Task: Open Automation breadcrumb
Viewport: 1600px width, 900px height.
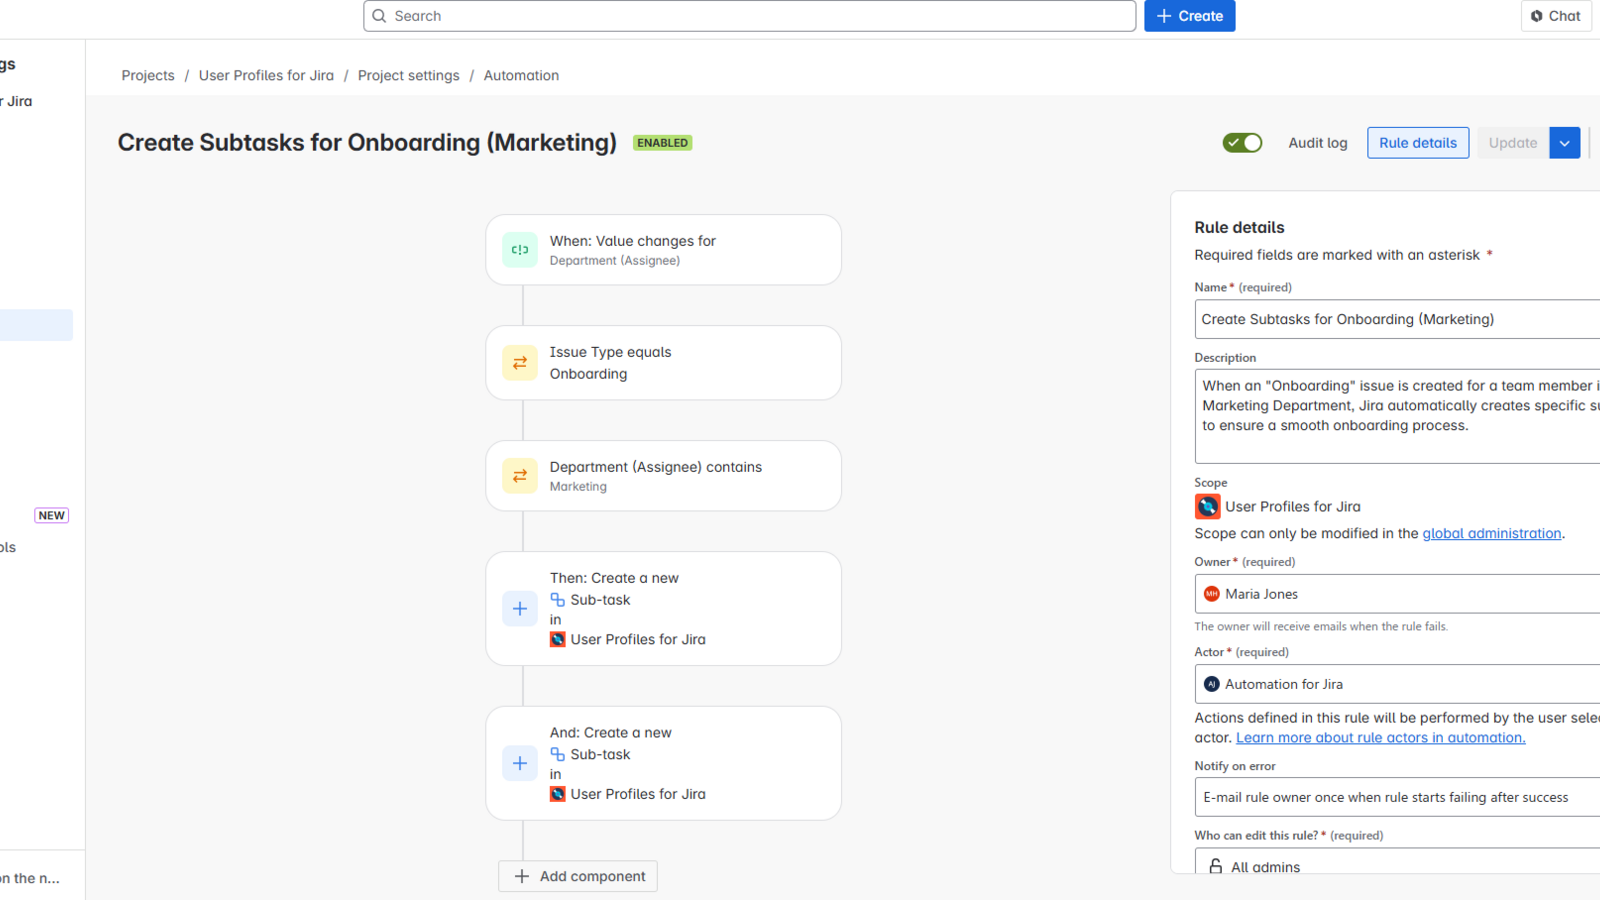Action: click(521, 75)
